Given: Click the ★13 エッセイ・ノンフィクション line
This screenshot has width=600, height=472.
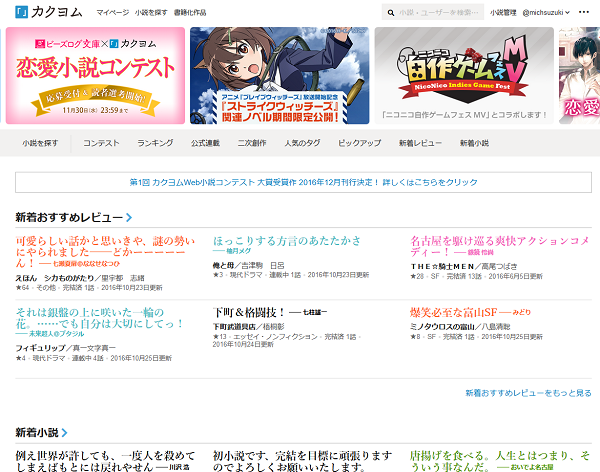Looking at the screenshot, I should click(x=286, y=340).
